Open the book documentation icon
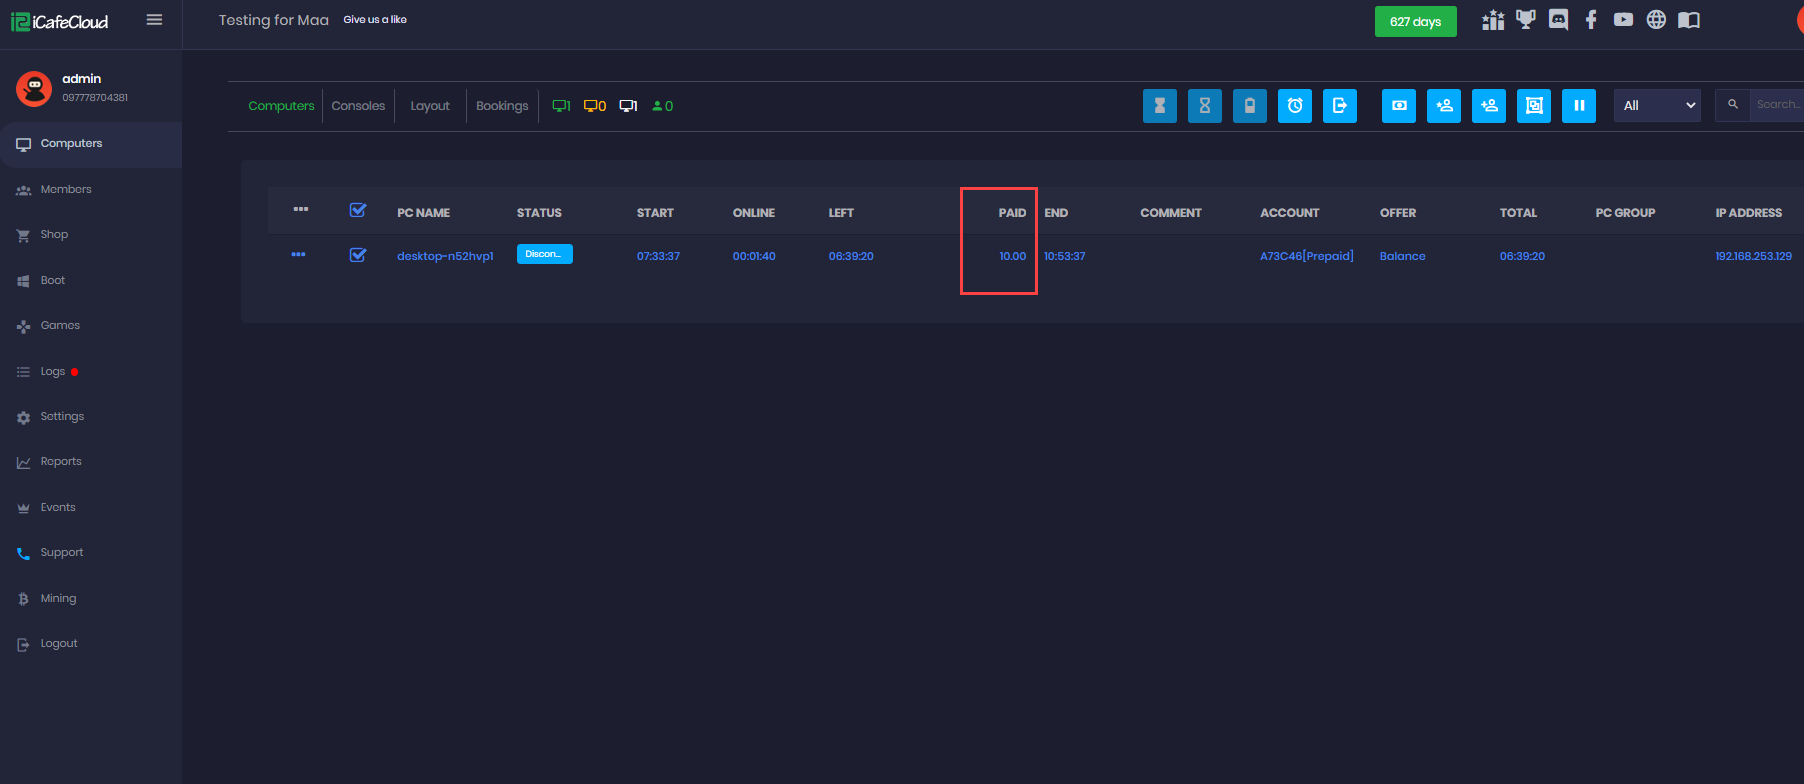The width and height of the screenshot is (1804, 784). click(1689, 20)
